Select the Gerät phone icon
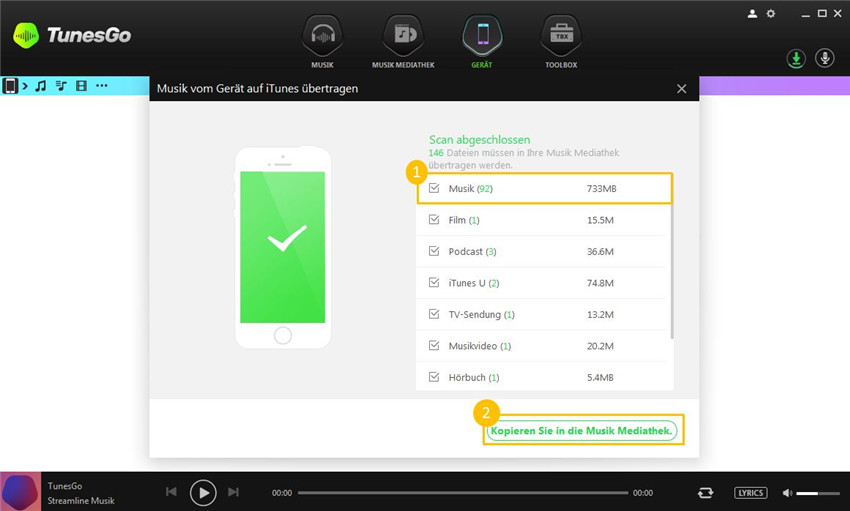The image size is (850, 511). 482,36
